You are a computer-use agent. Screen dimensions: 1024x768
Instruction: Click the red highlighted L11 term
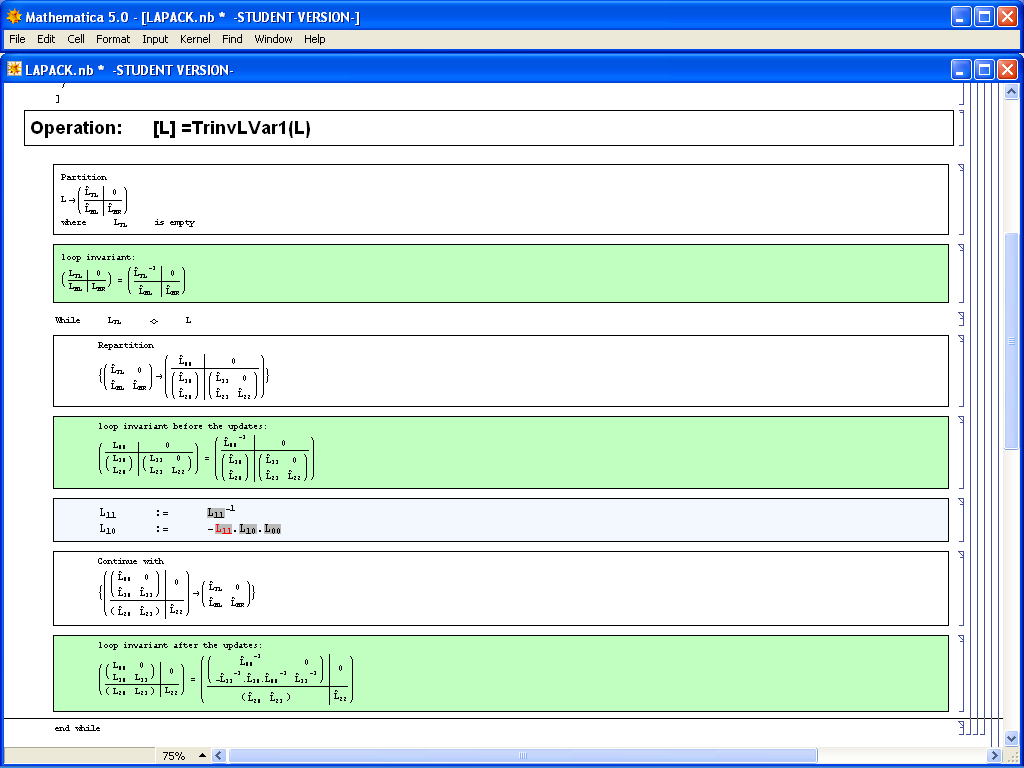click(223, 530)
